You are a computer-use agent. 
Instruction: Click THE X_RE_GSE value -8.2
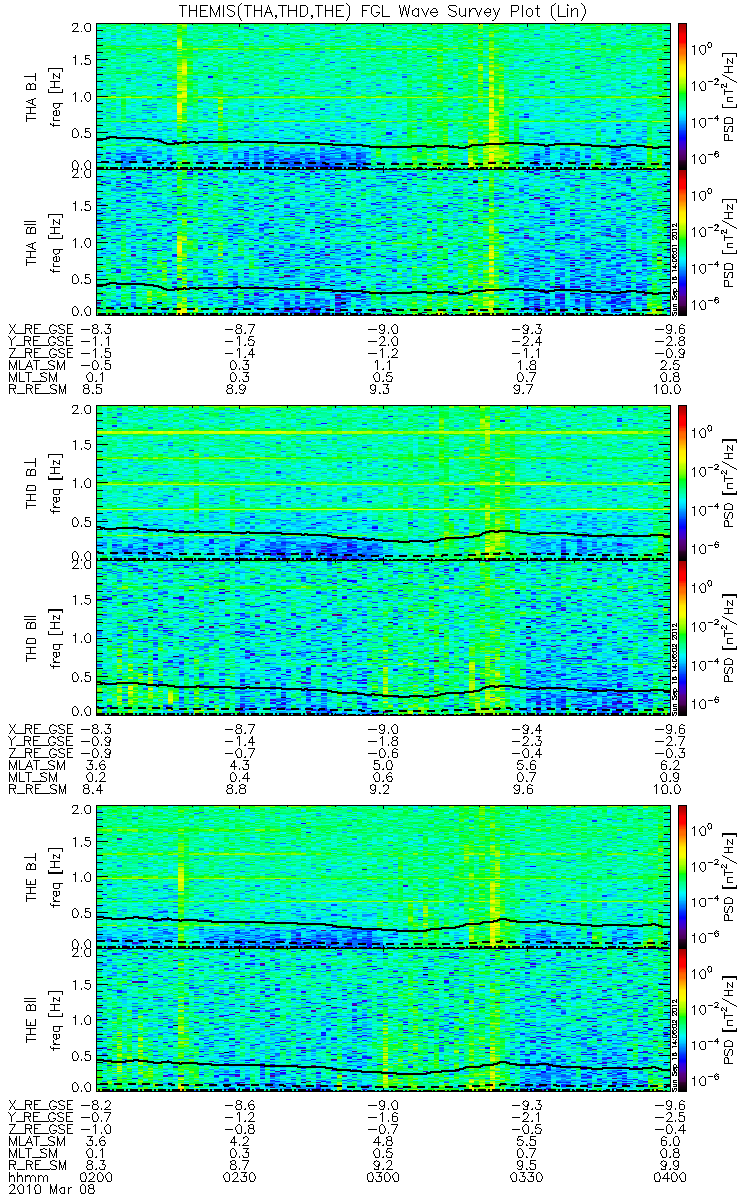tap(96, 1104)
